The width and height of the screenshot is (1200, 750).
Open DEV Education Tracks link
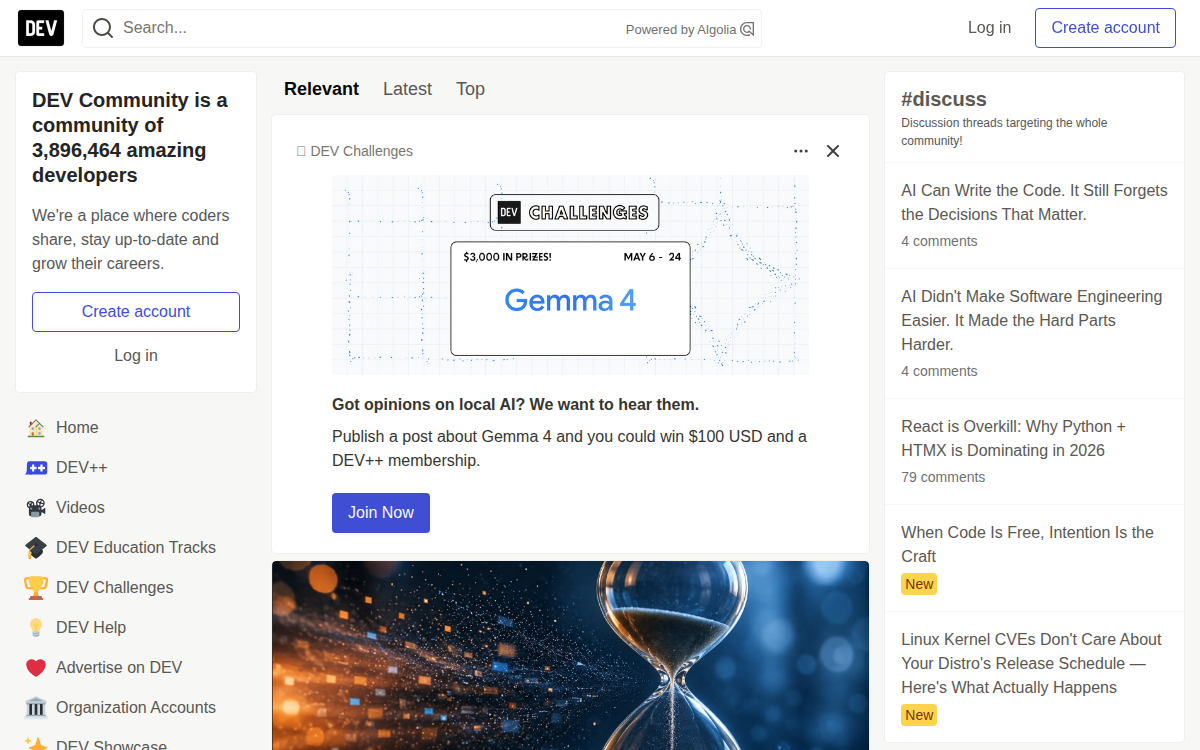click(136, 548)
